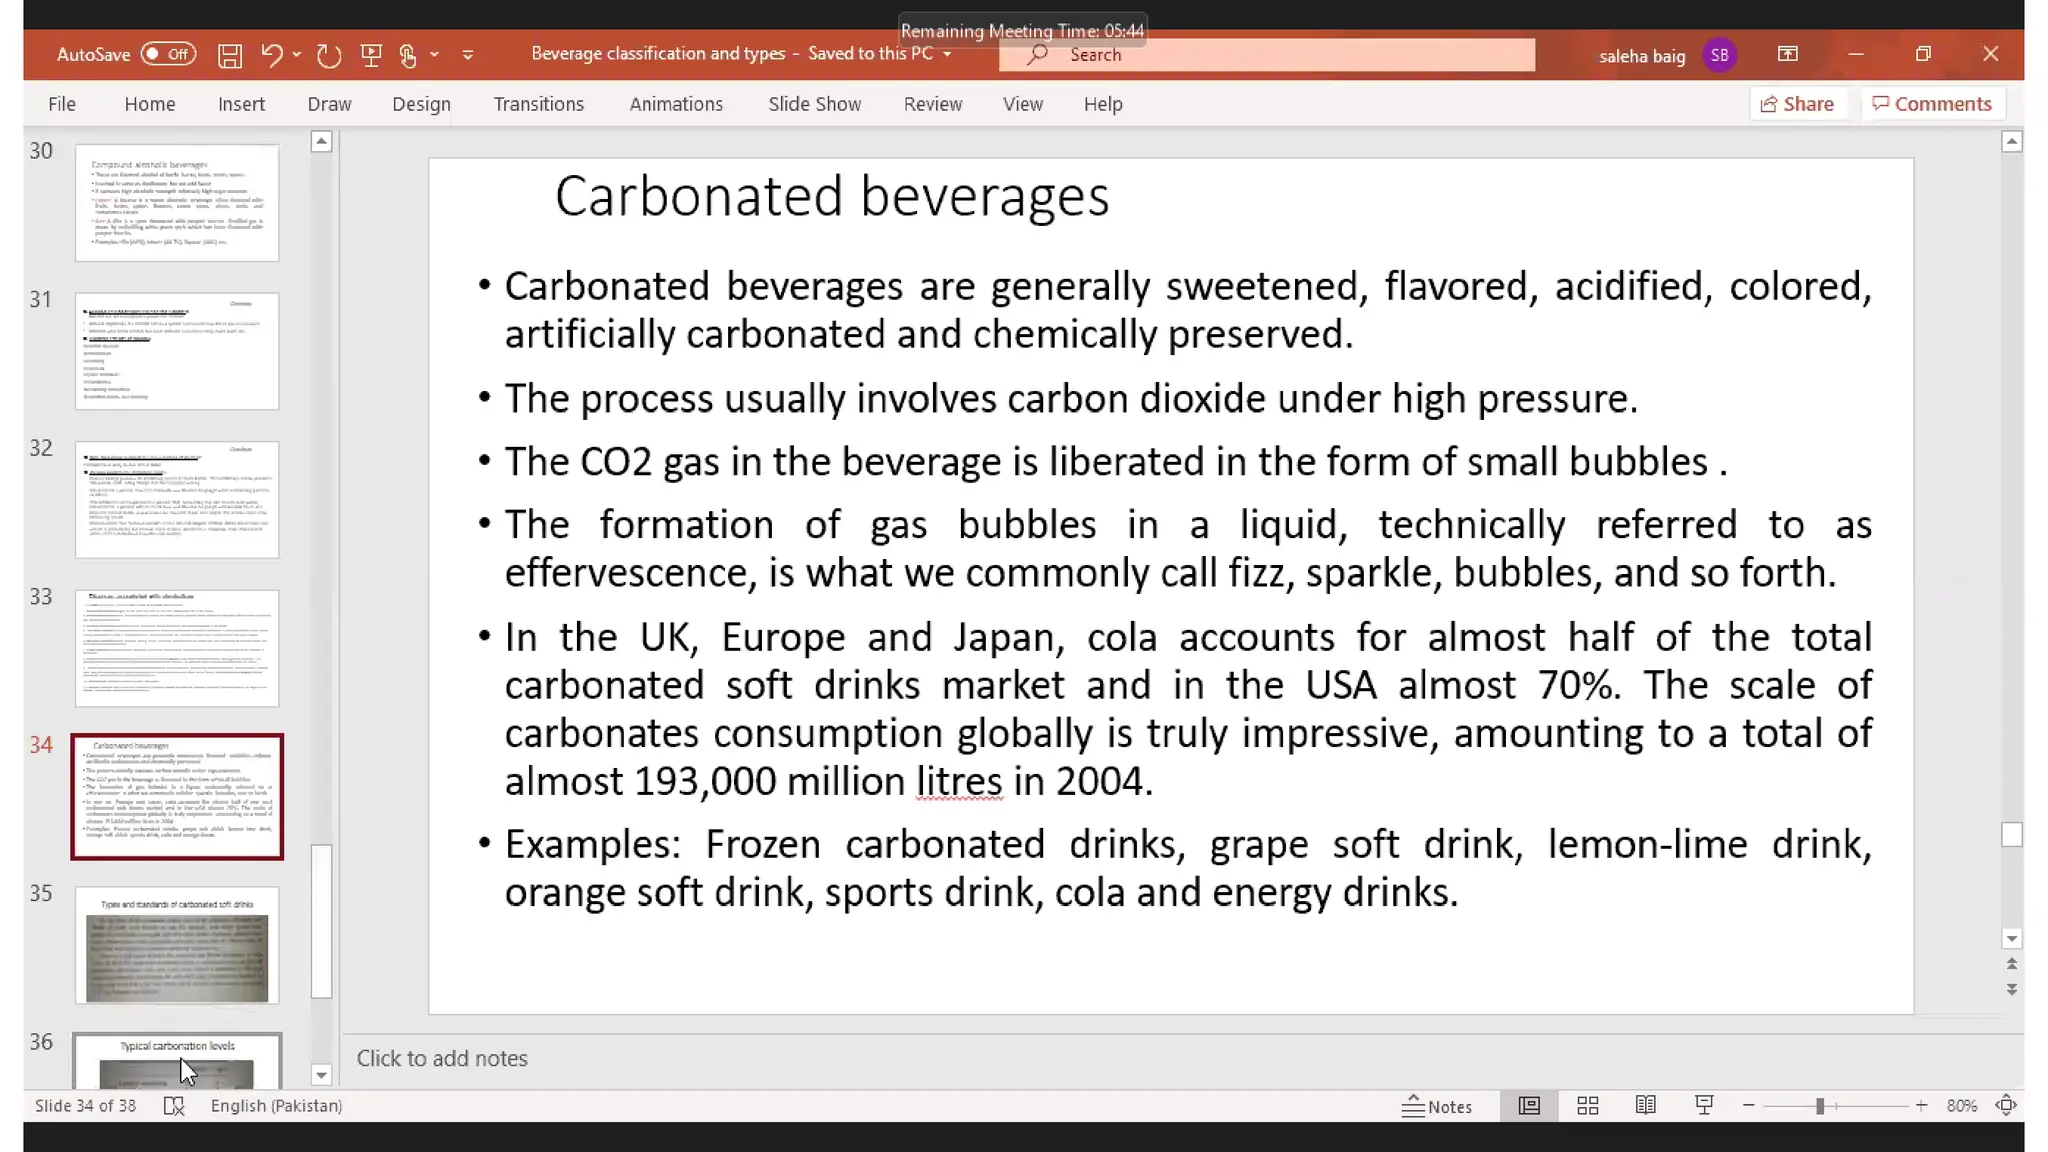Image resolution: width=2048 pixels, height=1152 pixels.
Task: Click the Share button
Action: coord(1797,104)
